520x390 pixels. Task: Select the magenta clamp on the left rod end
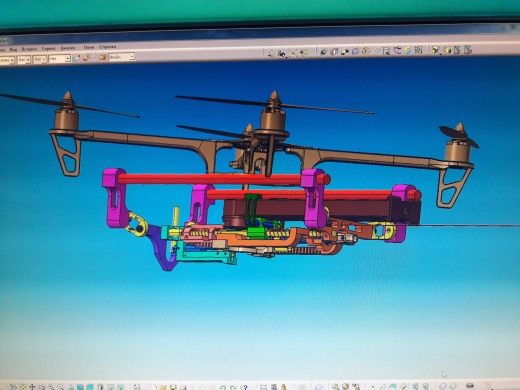click(115, 197)
